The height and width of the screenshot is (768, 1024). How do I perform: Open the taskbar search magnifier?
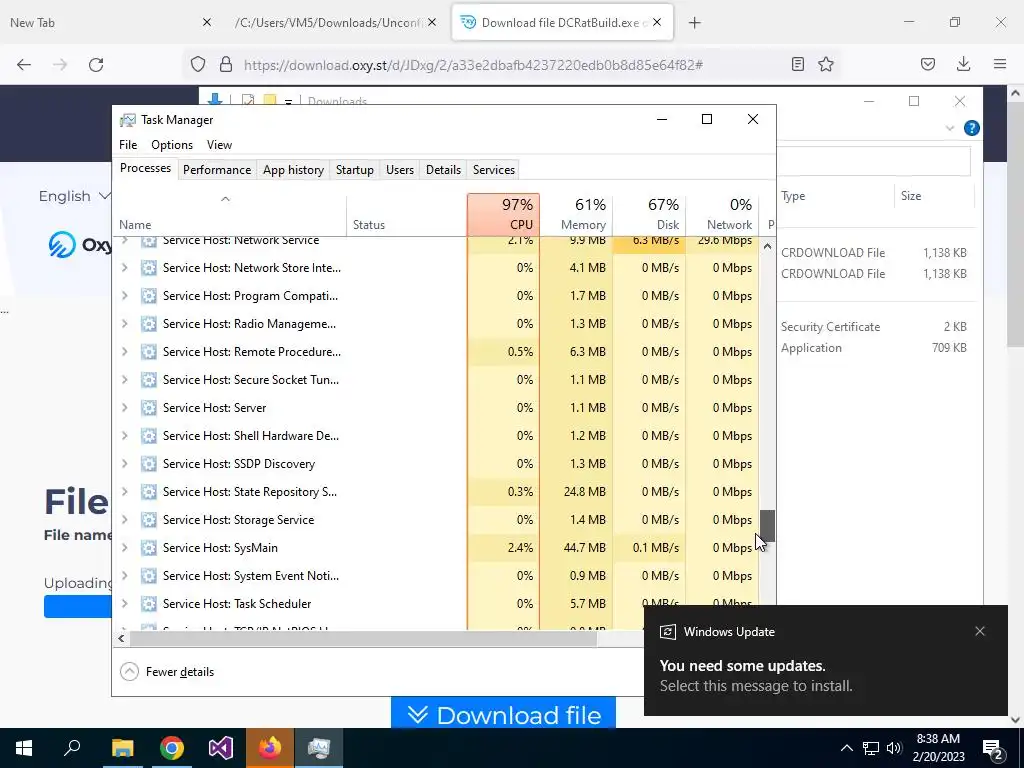[72, 748]
